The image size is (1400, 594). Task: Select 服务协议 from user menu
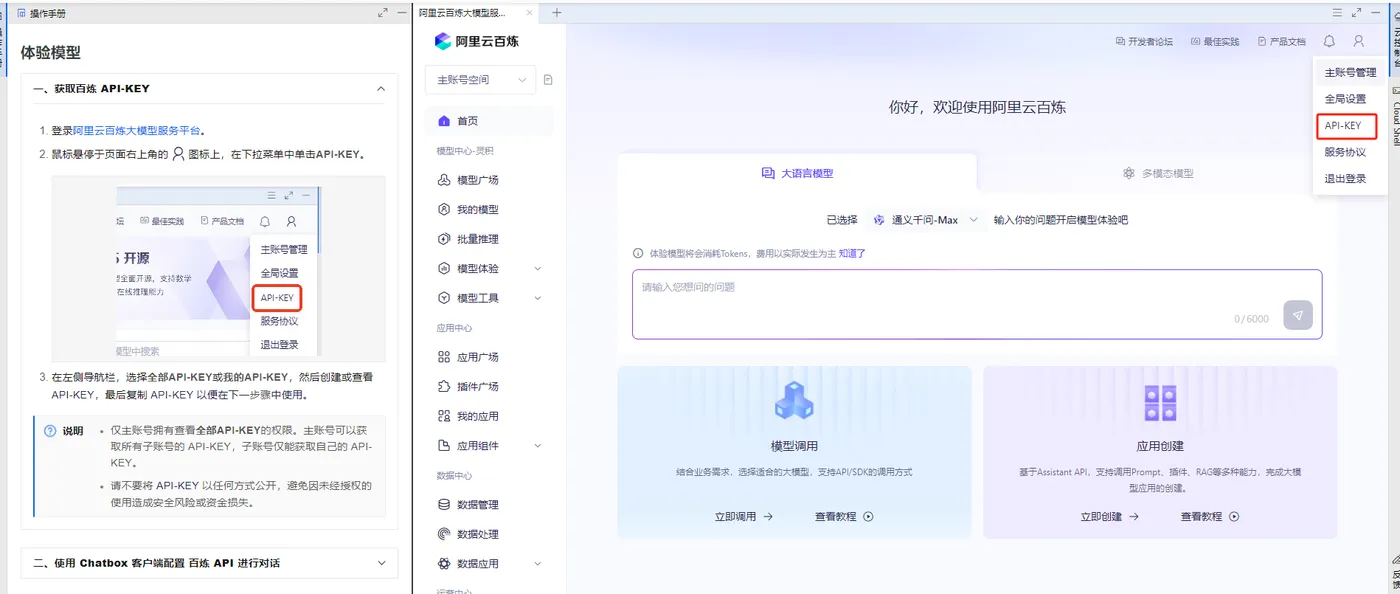(x=1345, y=152)
